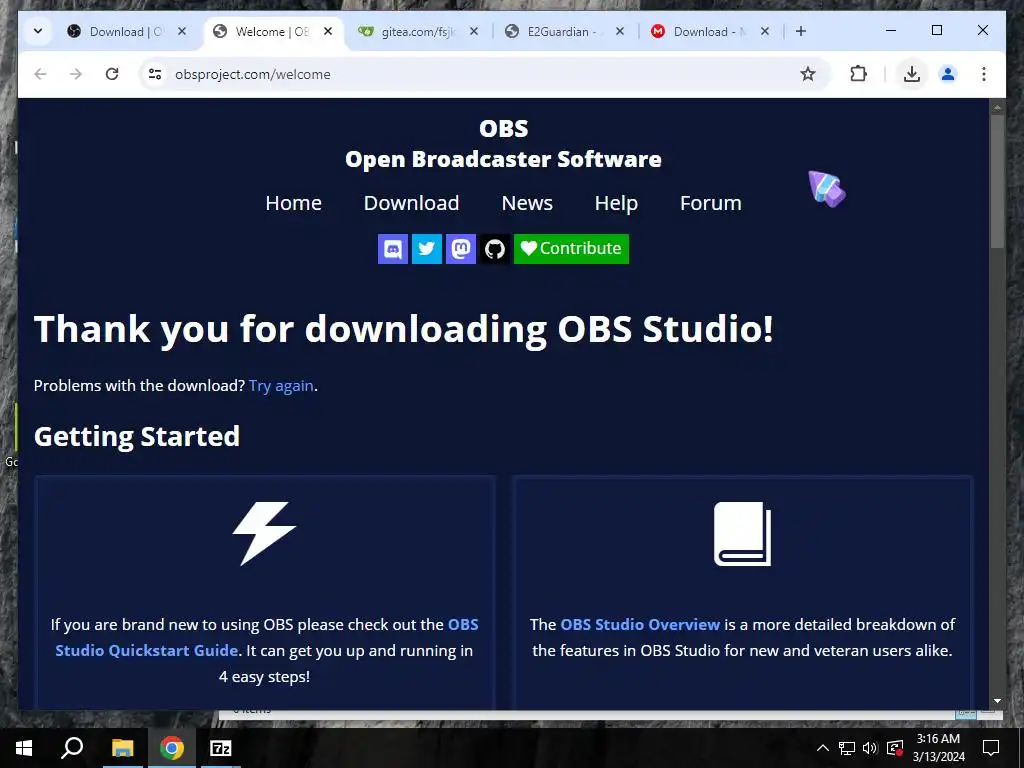
Task: Open the network status tray icon
Action: [x=847, y=748]
